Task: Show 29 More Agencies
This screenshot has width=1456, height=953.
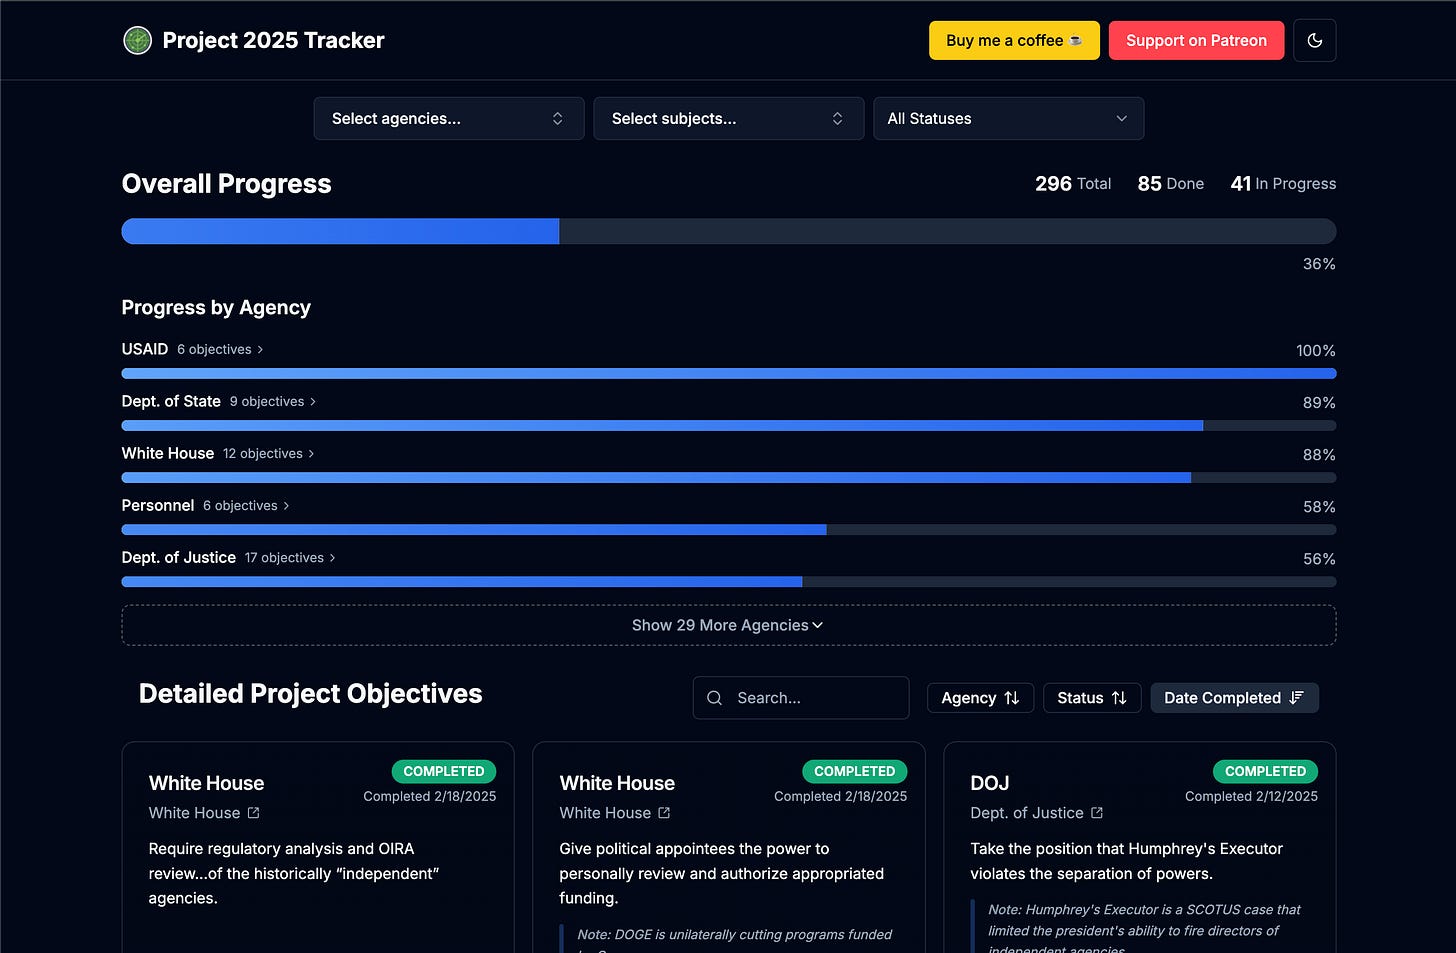Action: 729,625
